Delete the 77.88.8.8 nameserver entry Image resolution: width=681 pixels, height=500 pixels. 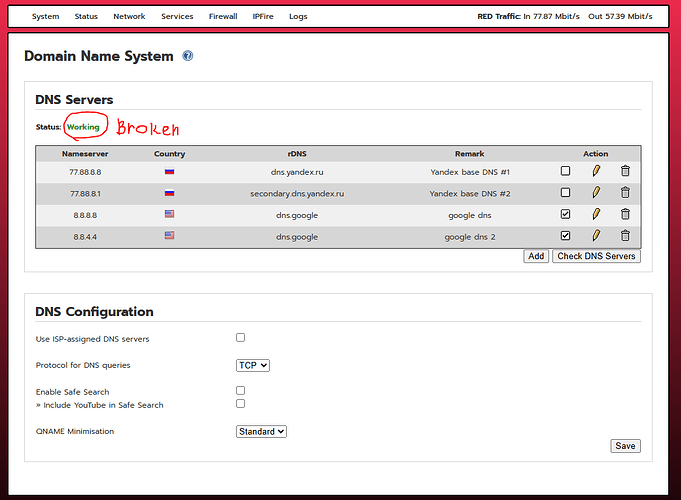click(625, 171)
